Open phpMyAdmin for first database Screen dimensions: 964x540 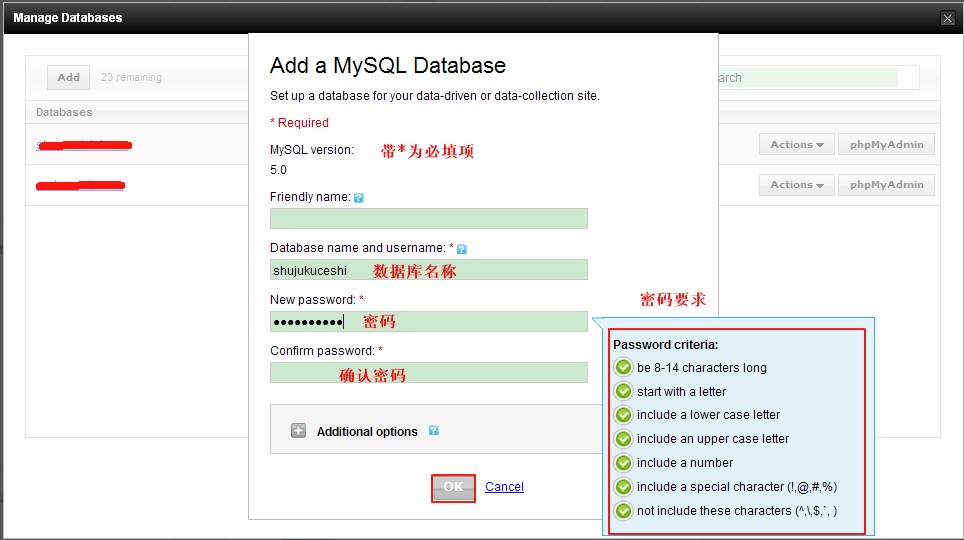tap(886, 145)
